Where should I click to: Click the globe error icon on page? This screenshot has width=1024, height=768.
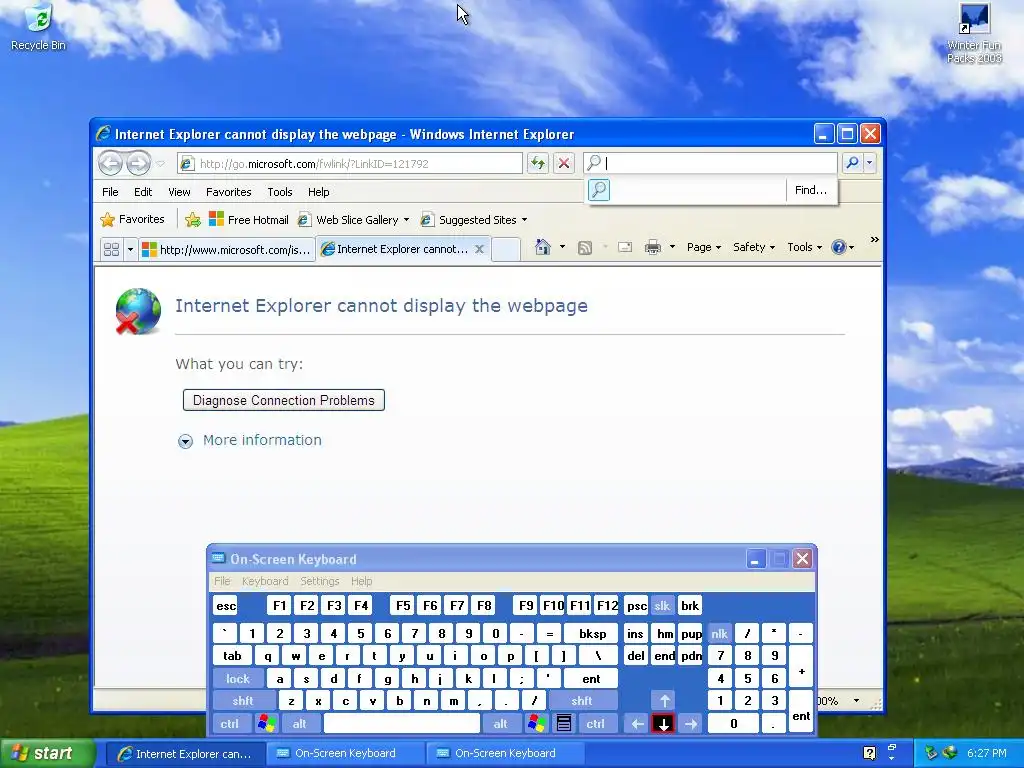click(138, 311)
